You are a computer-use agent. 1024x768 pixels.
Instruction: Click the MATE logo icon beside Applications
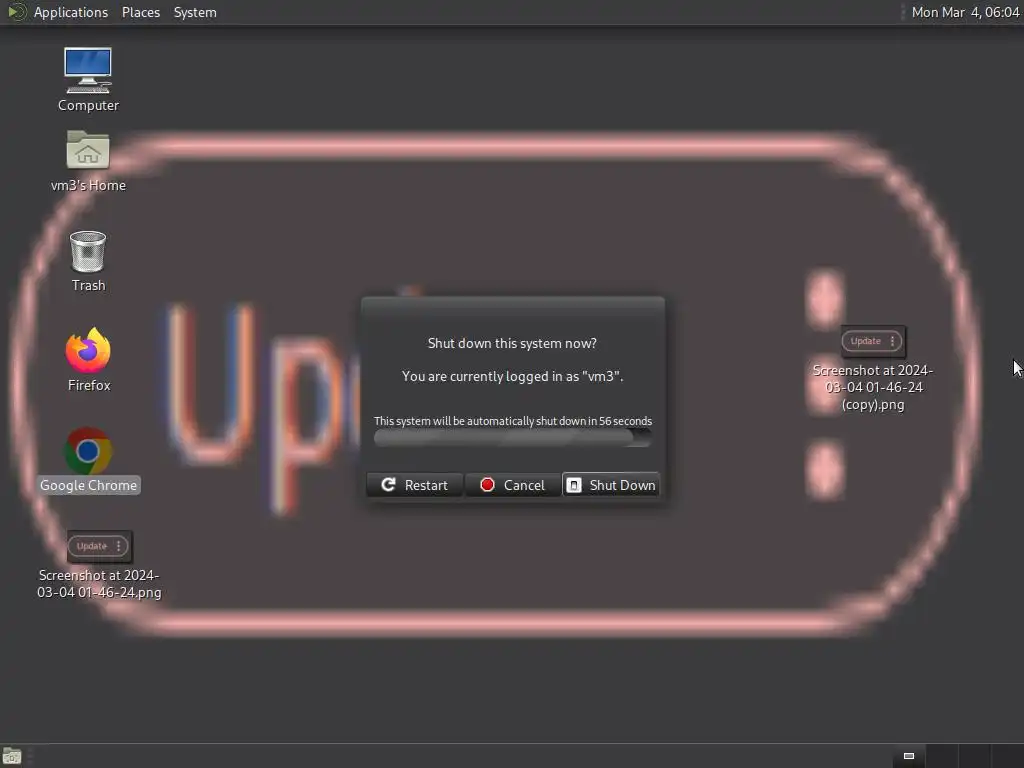click(16, 12)
